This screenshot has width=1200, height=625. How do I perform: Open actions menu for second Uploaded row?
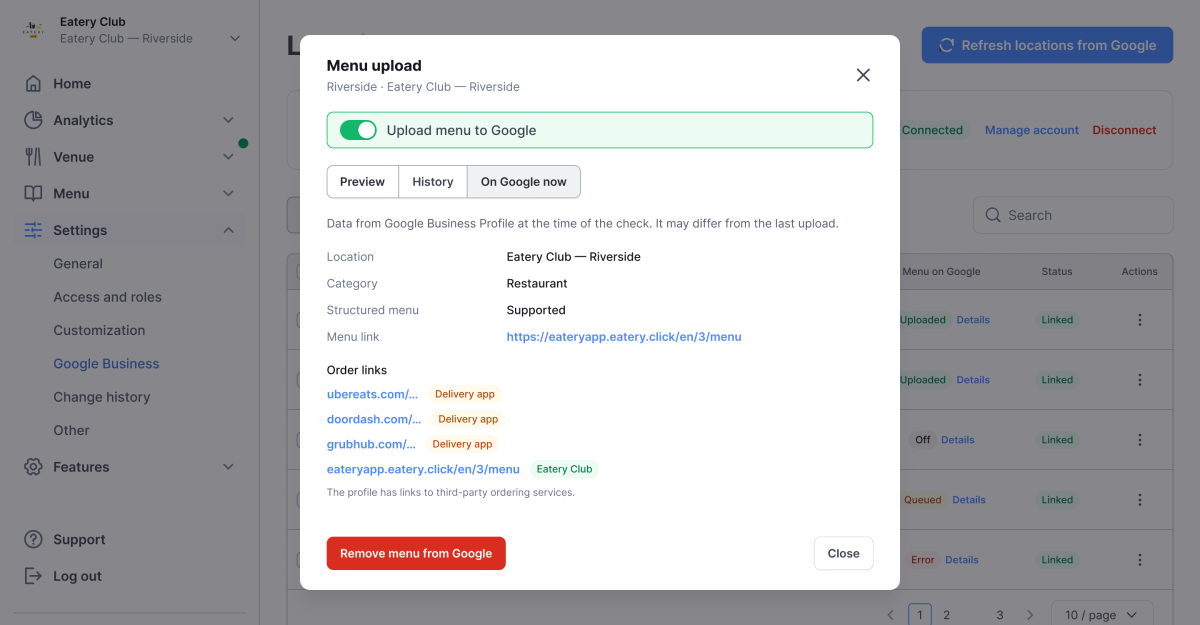click(1139, 380)
